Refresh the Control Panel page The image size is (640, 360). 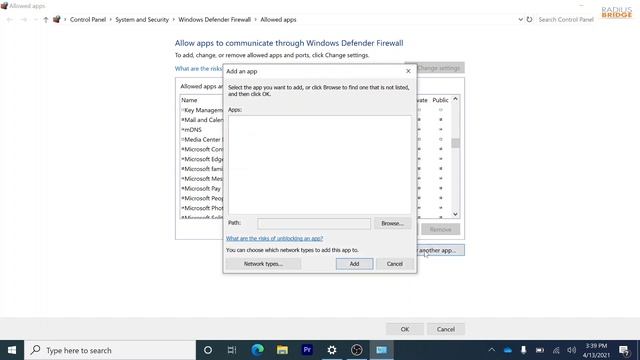(529, 20)
